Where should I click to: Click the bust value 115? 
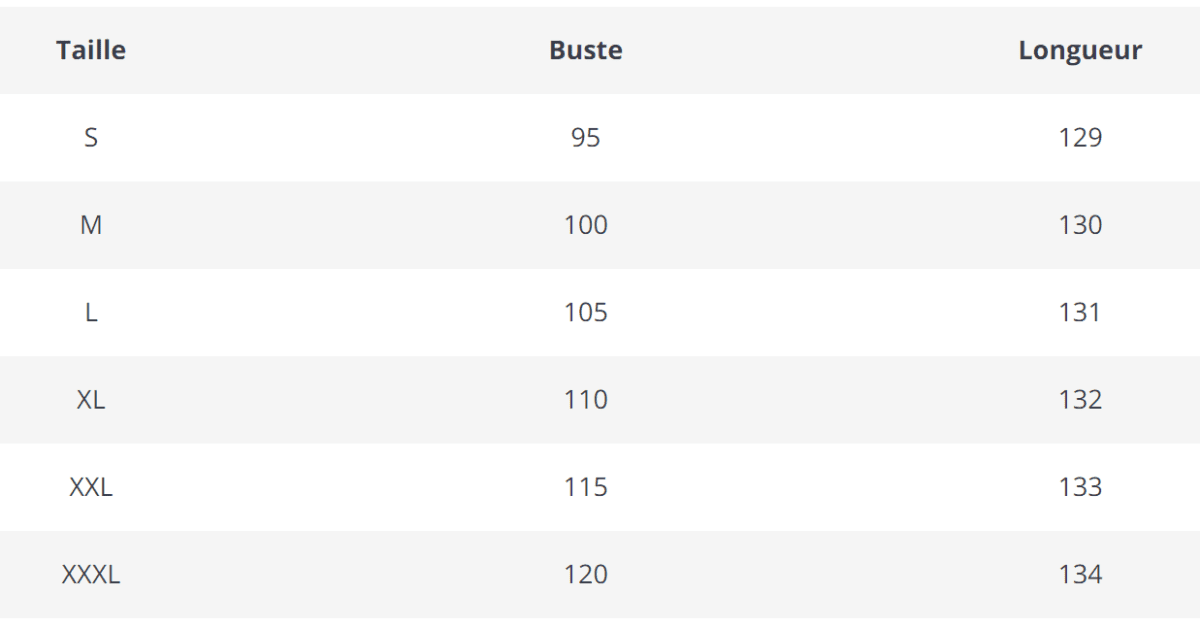tap(585, 487)
